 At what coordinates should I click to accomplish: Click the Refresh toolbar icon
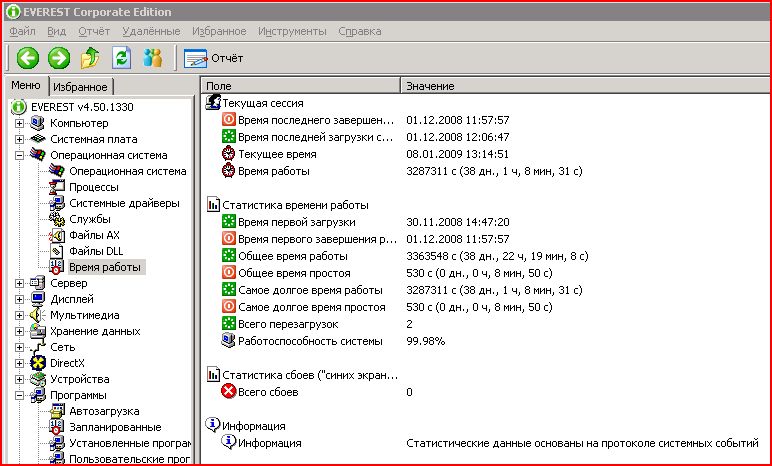(122, 58)
